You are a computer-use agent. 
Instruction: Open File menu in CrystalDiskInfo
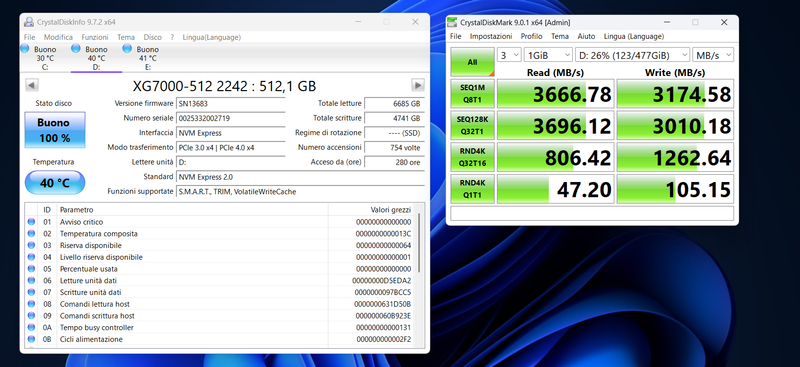coord(30,37)
